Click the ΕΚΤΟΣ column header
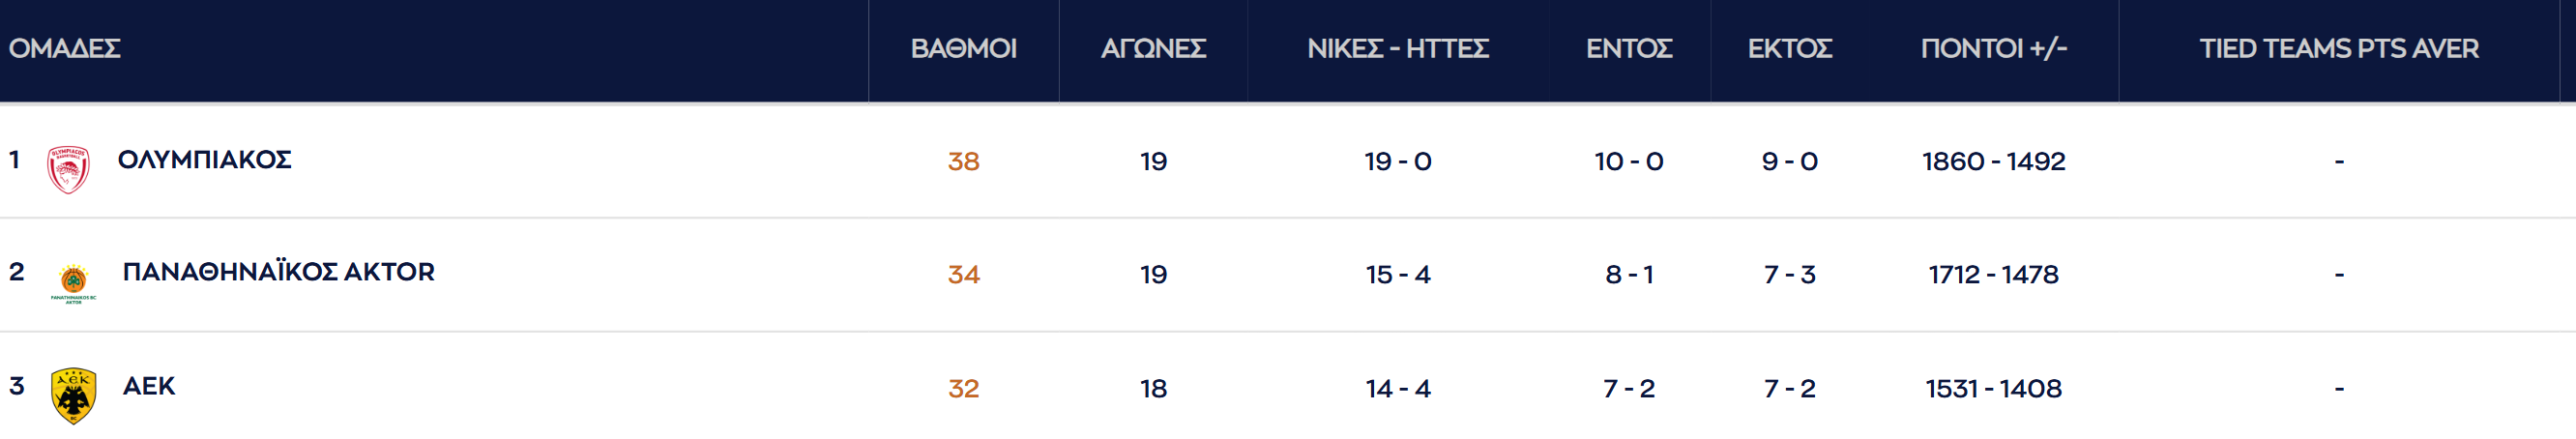This screenshot has height=439, width=2576. [1789, 49]
